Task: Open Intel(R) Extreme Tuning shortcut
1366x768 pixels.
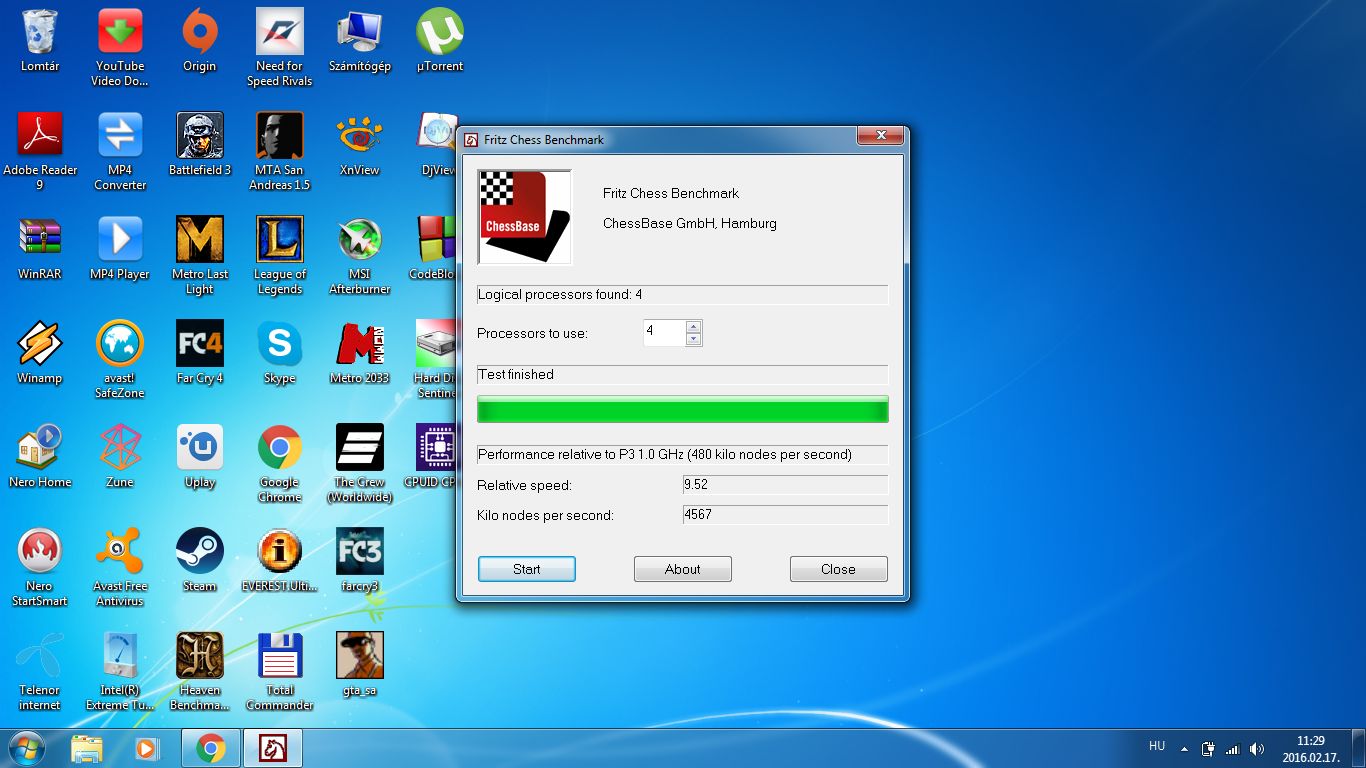Action: tap(120, 671)
